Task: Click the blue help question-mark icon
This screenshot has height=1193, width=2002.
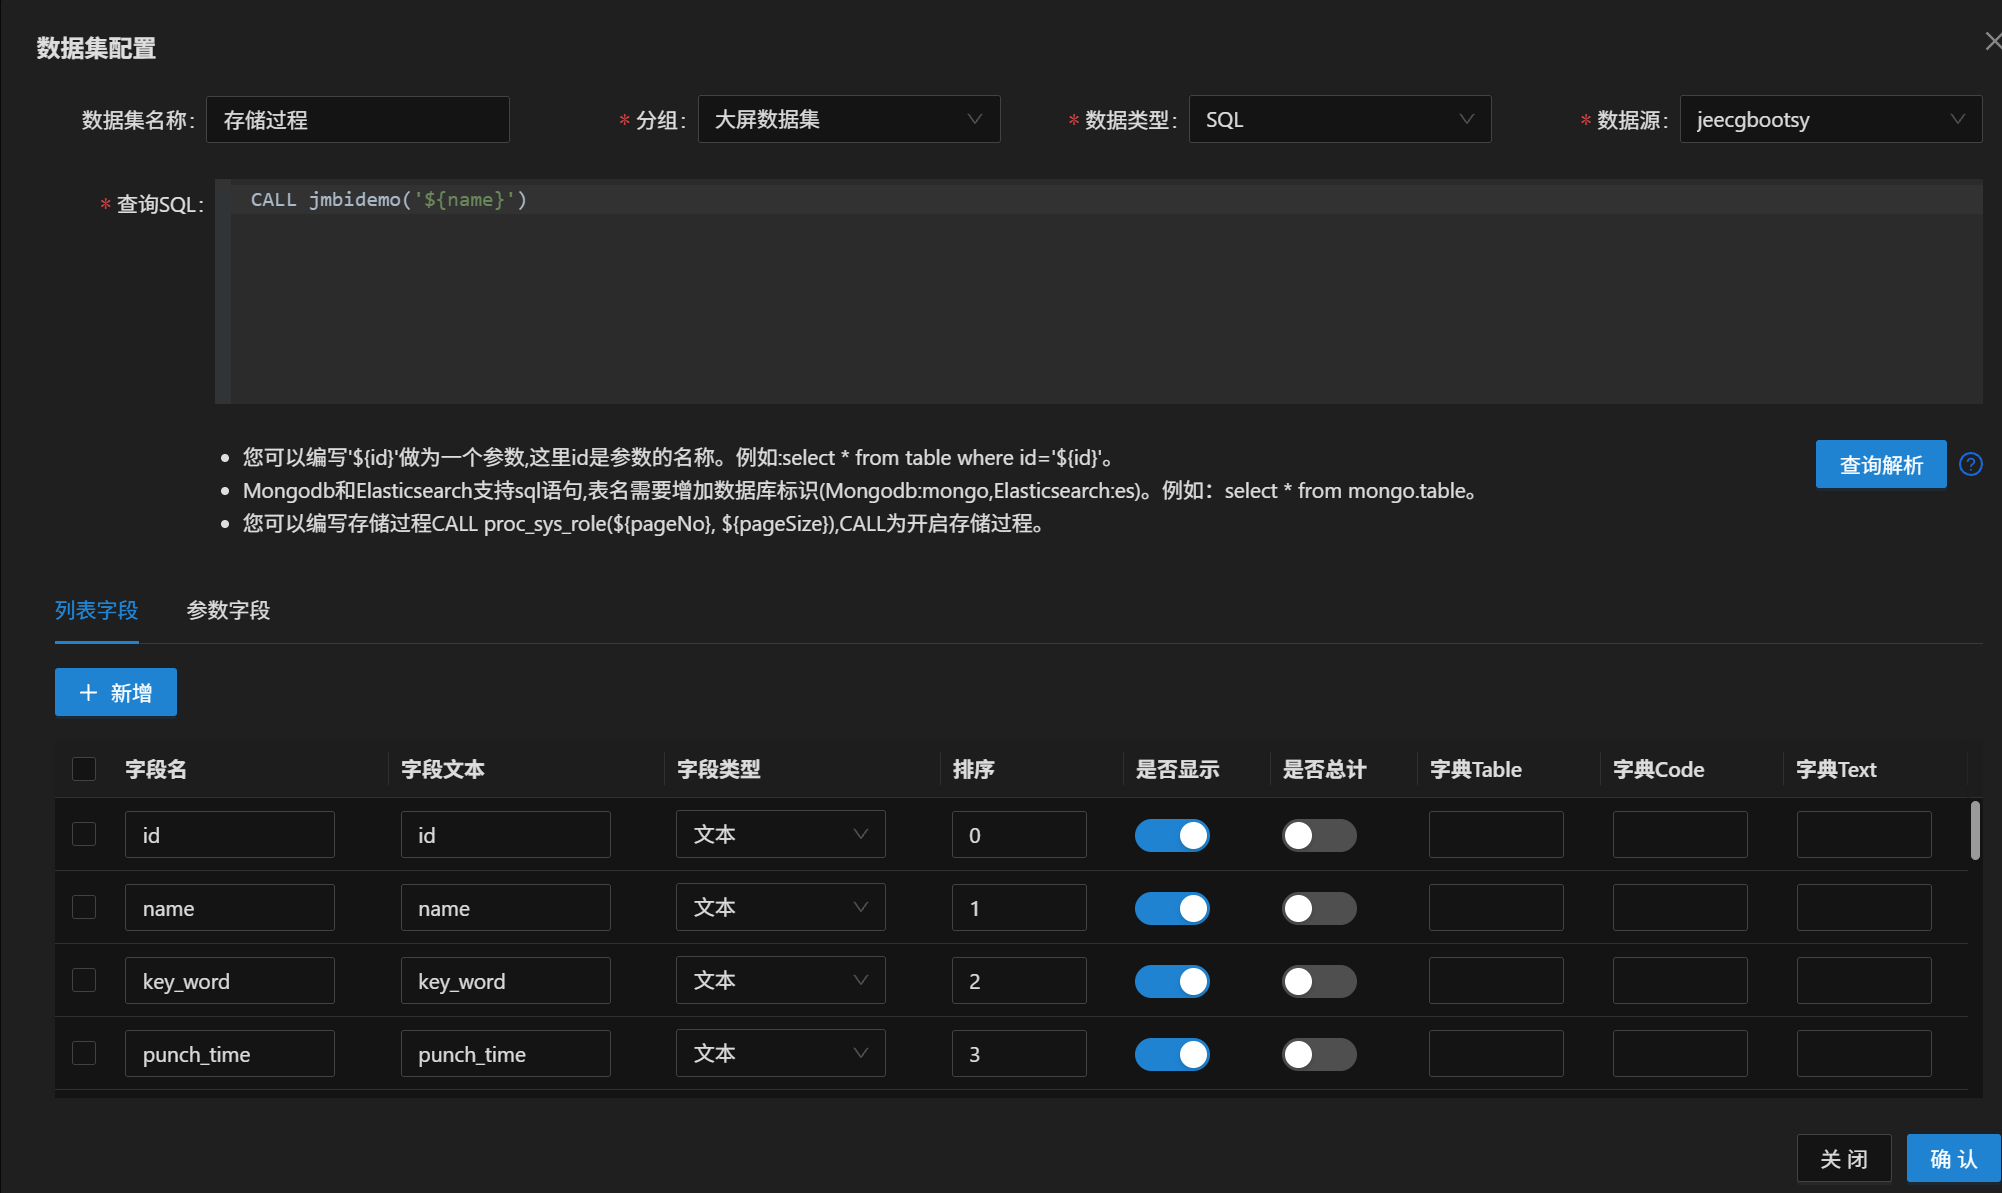Action: [x=1970, y=464]
